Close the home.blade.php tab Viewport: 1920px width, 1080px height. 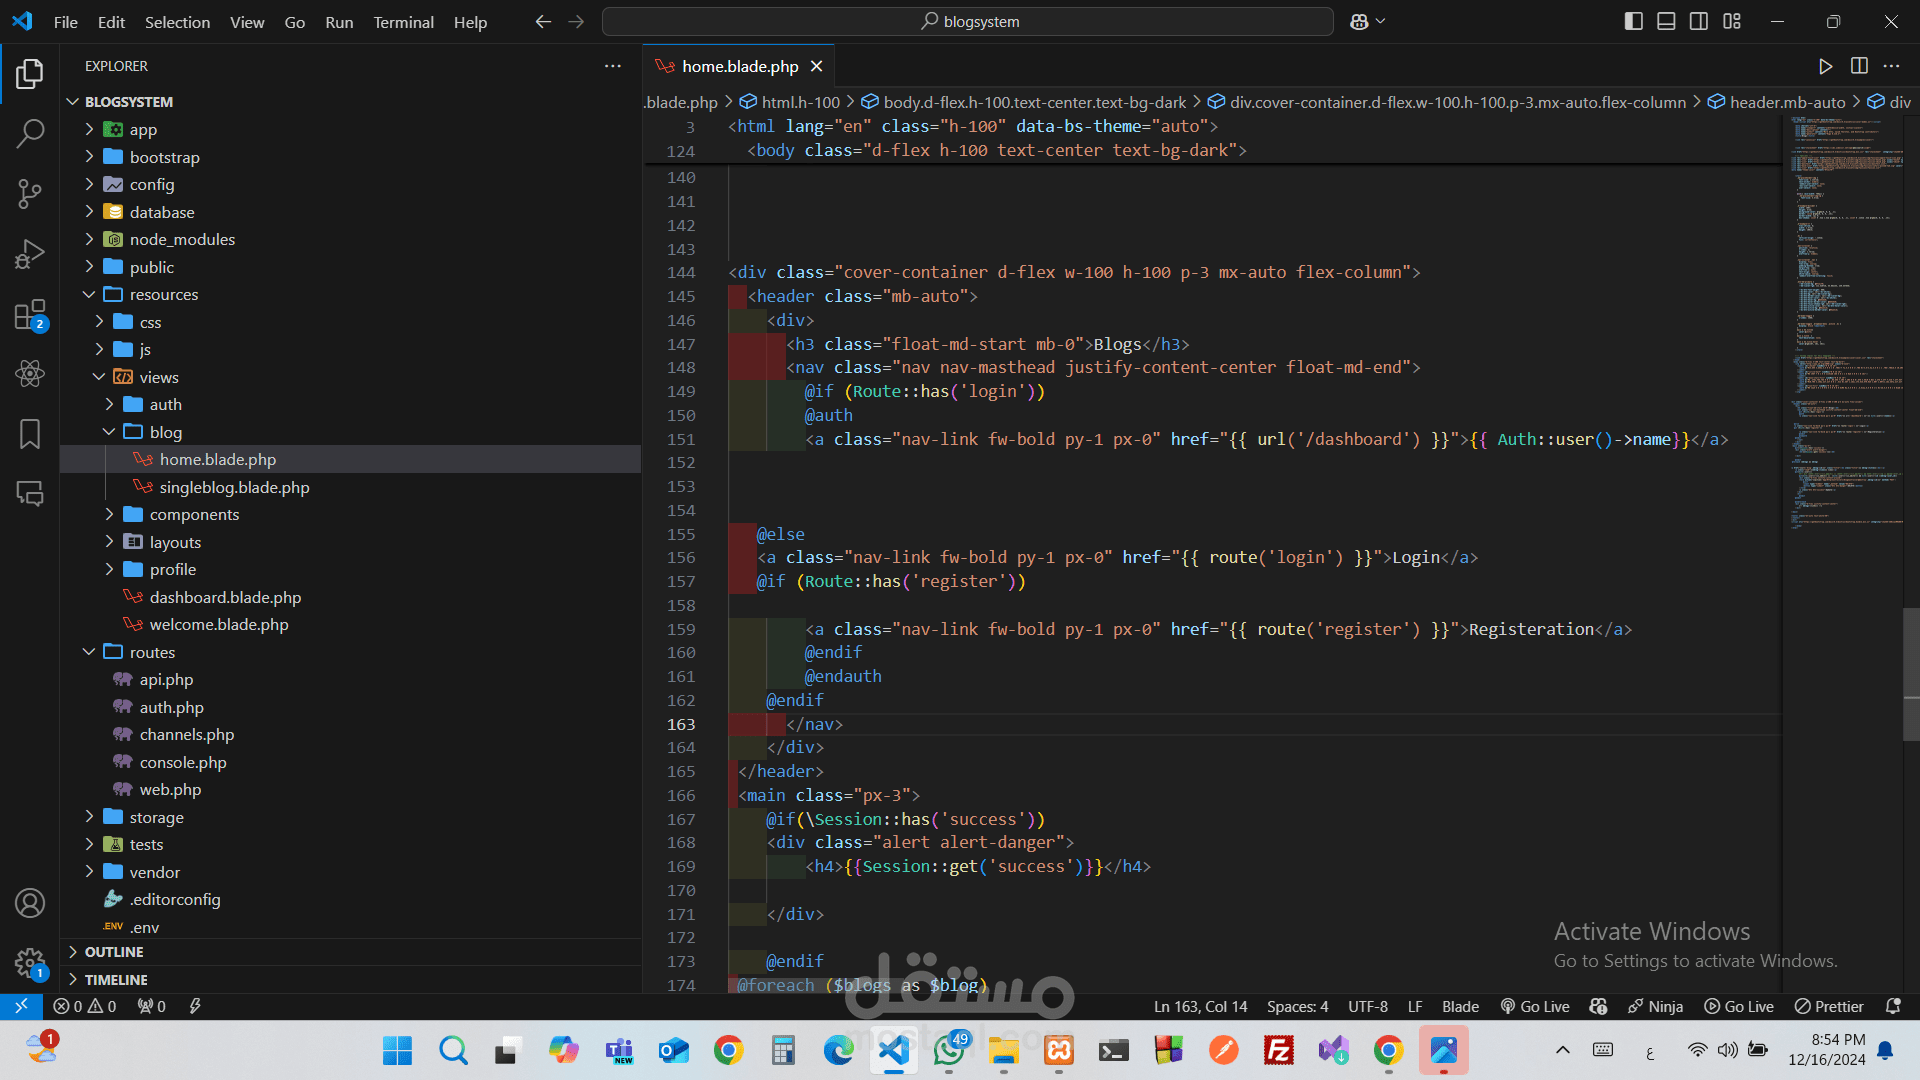point(817,66)
